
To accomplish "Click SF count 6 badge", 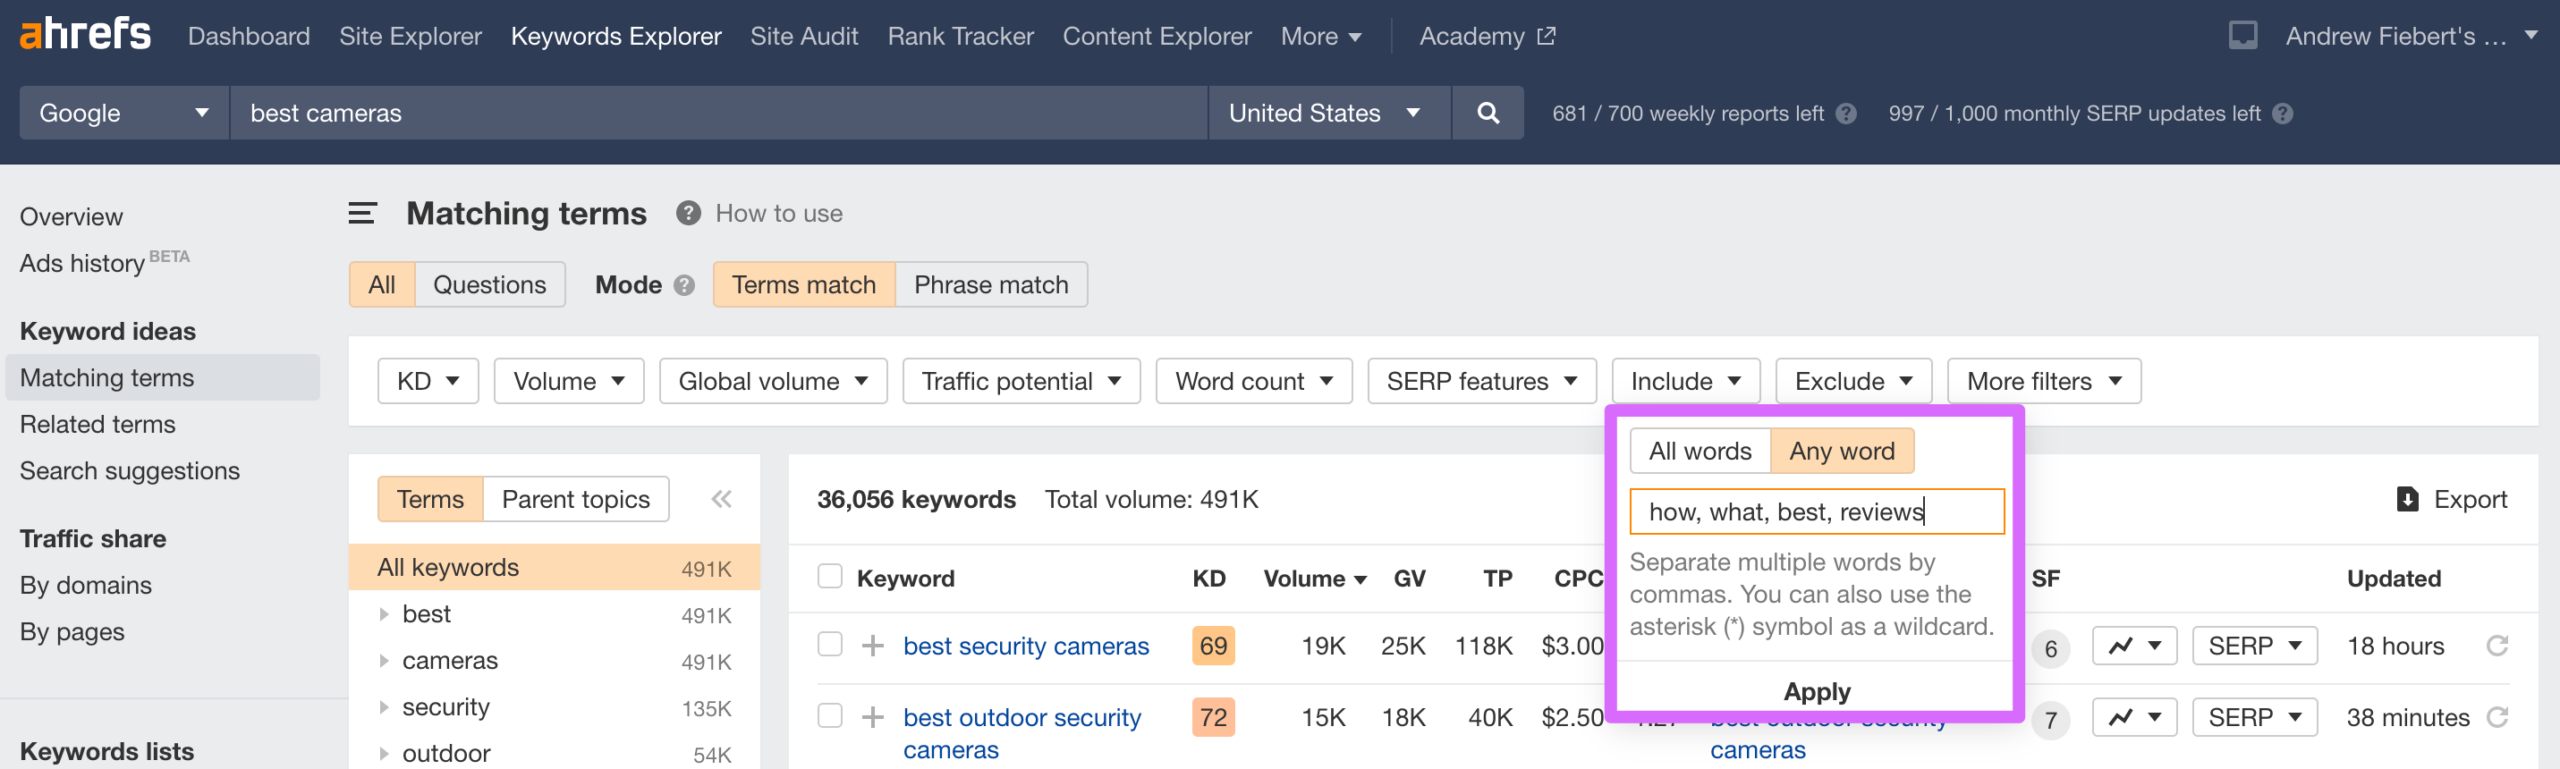I will point(2050,649).
